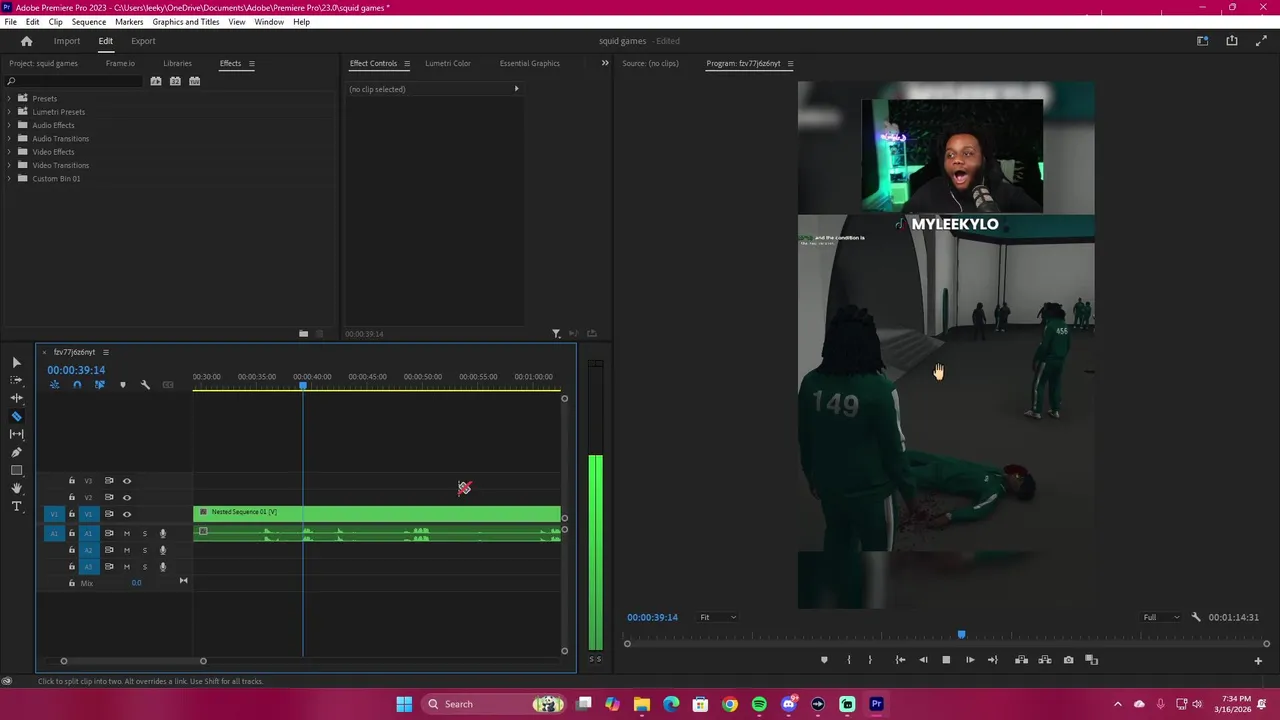
Task: Switch to the Lumetri Color tab
Action: pyautogui.click(x=447, y=63)
